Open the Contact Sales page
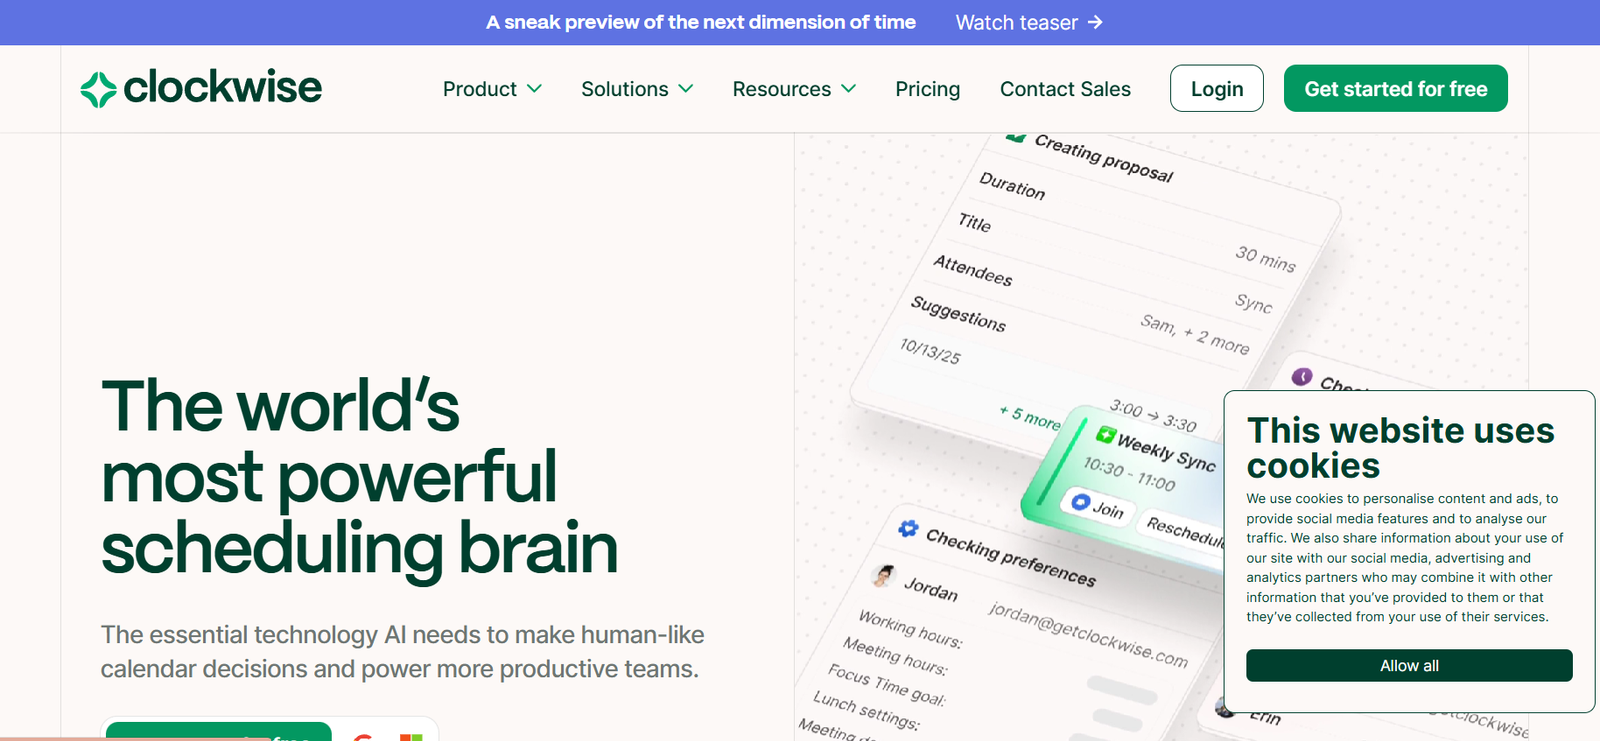 coord(1065,89)
